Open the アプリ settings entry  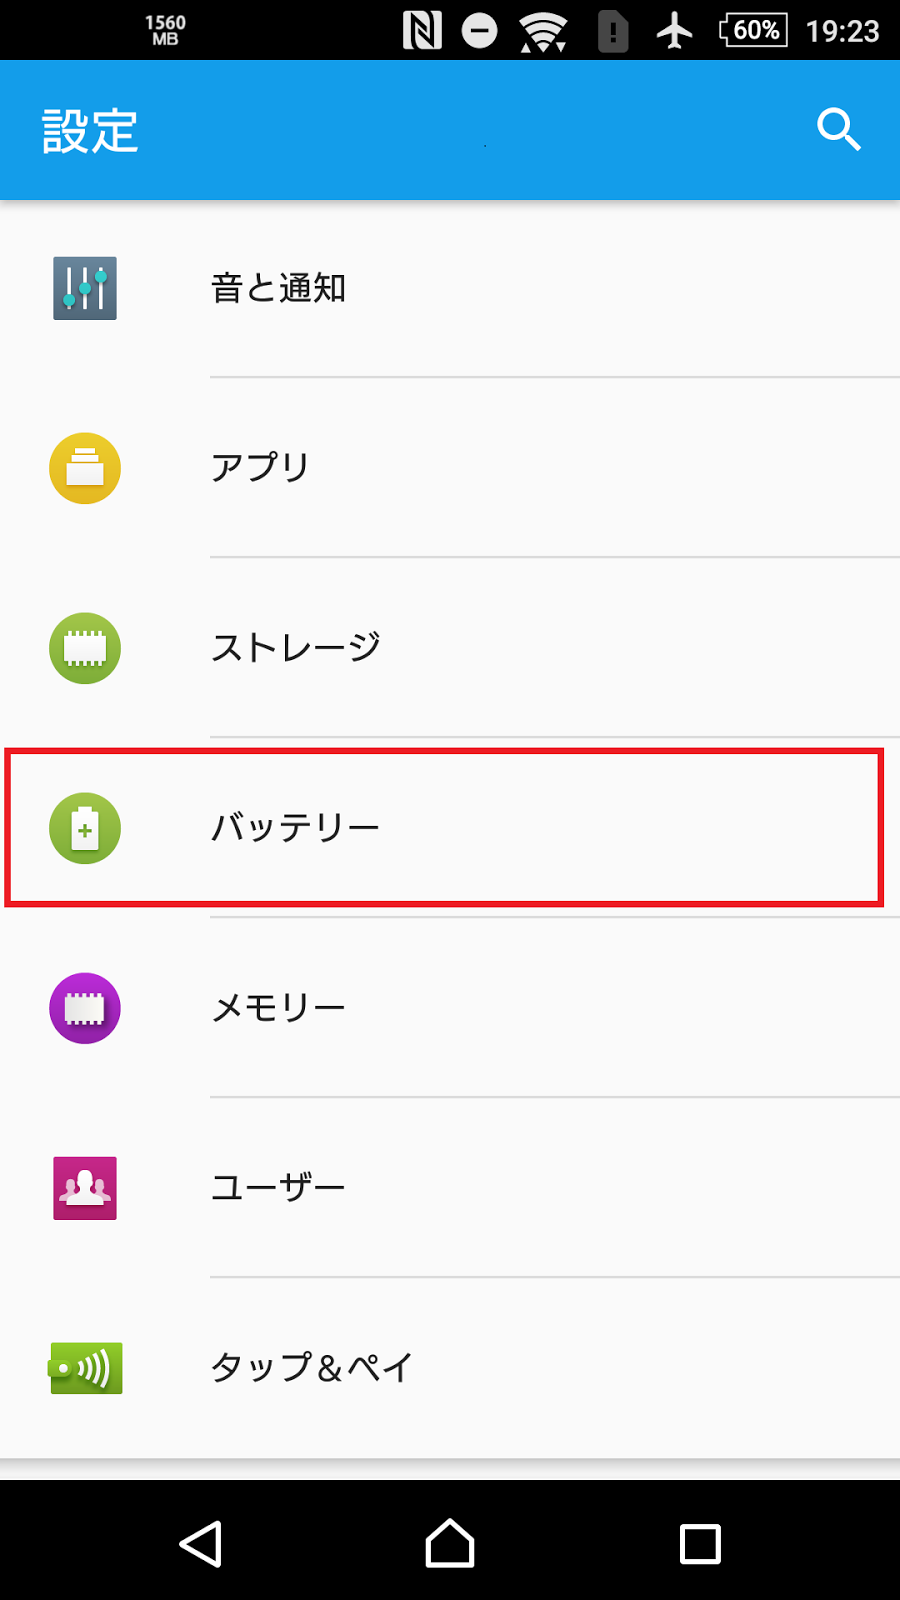tap(450, 468)
